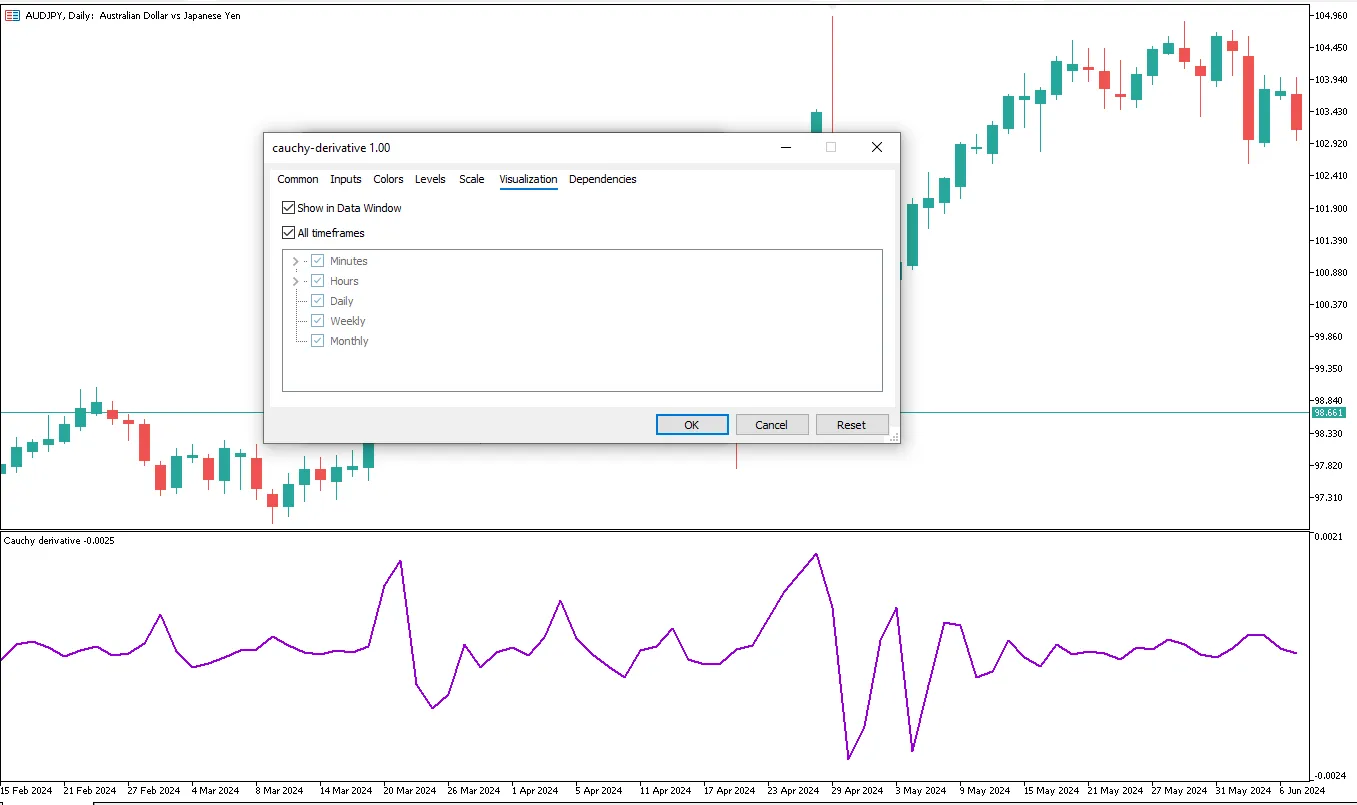Viewport: 1357px width, 805px height.
Task: Go to the Colors tab
Action: (x=388, y=179)
